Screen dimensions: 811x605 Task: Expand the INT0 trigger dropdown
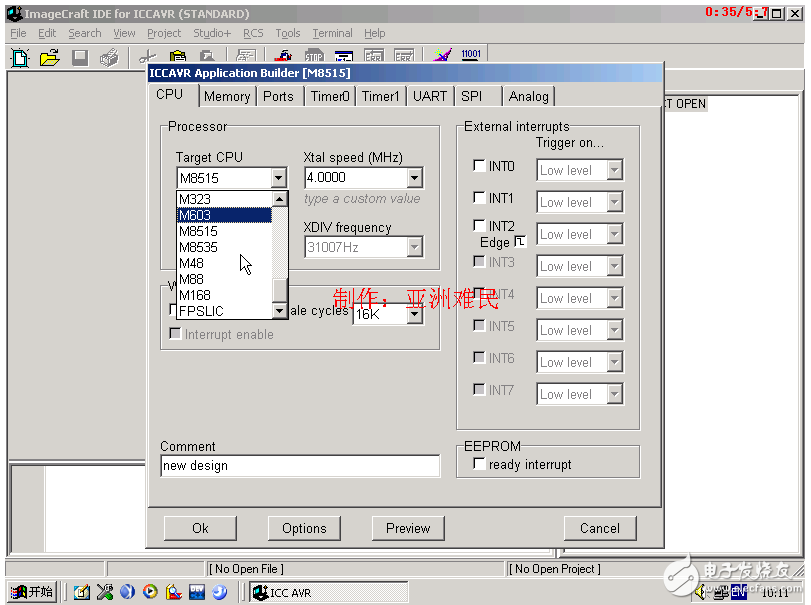(614, 171)
